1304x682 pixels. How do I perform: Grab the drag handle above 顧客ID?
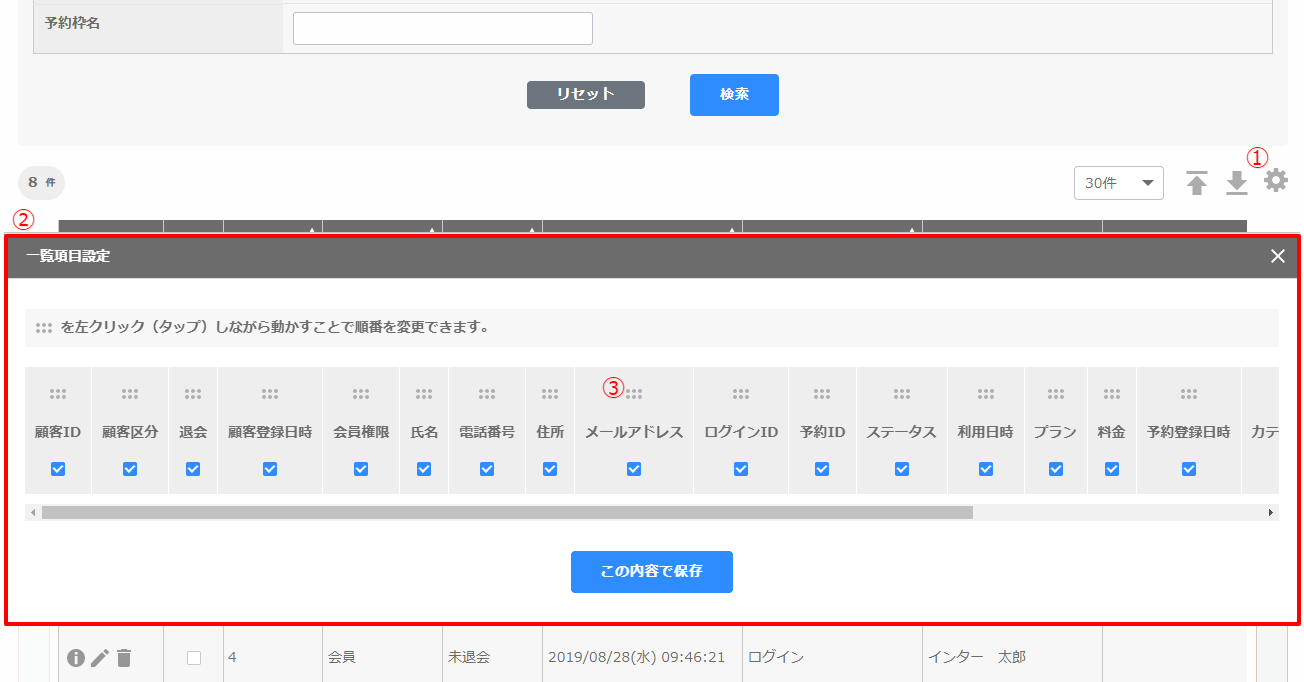tap(58, 394)
